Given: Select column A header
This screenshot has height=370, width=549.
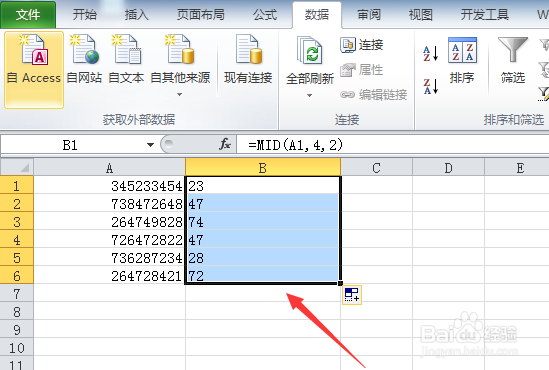Looking at the screenshot, I should click(110, 168).
